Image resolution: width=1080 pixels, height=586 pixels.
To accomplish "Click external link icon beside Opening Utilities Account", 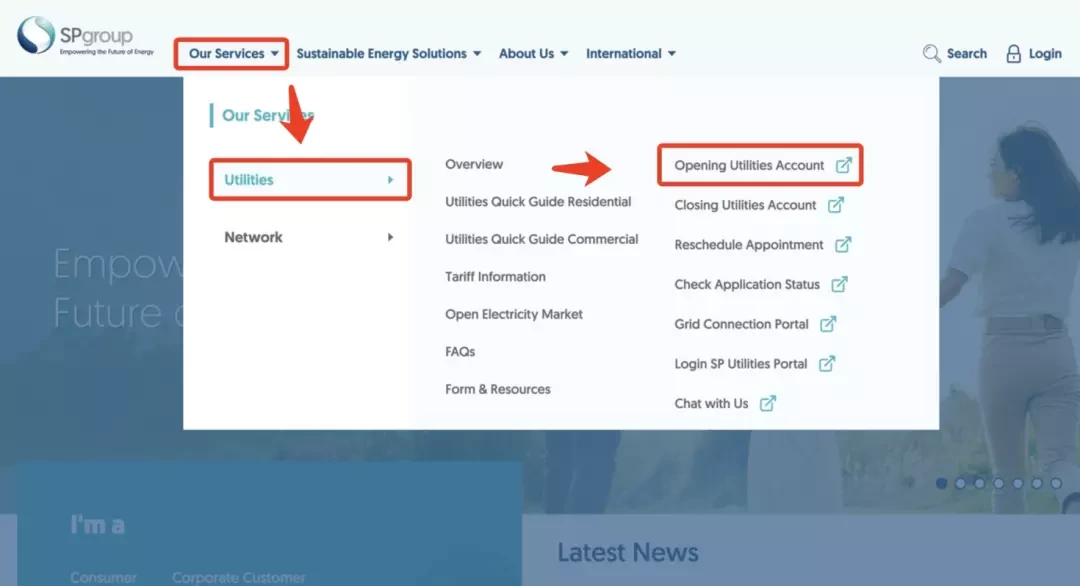I will coord(844,165).
